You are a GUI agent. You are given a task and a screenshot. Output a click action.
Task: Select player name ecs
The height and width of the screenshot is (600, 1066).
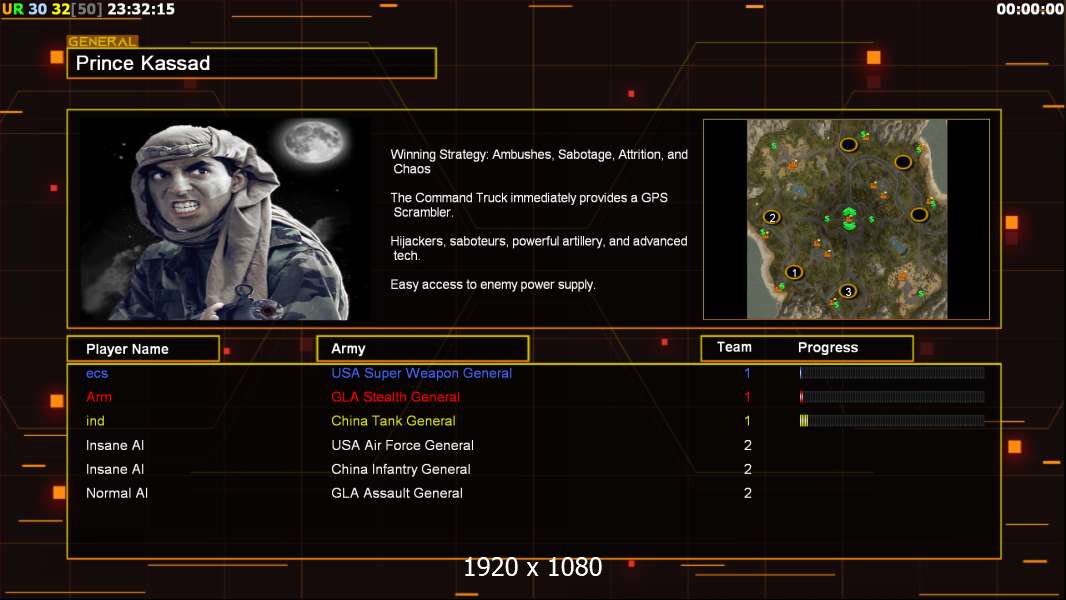97,373
